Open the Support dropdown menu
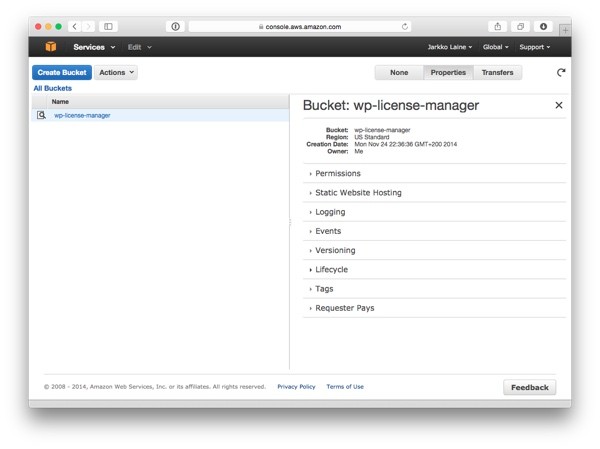 coord(535,47)
